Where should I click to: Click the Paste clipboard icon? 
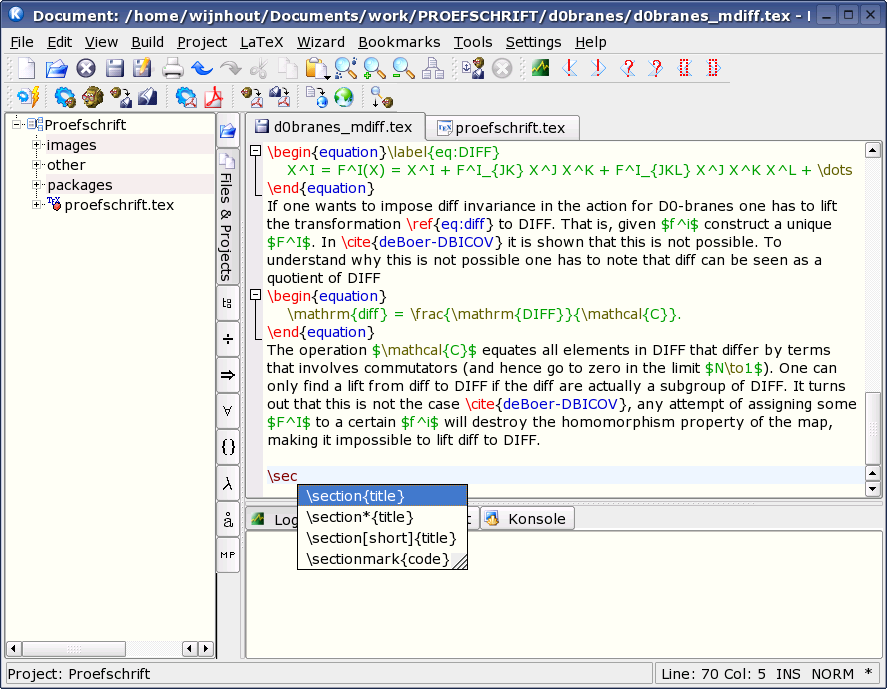point(315,68)
